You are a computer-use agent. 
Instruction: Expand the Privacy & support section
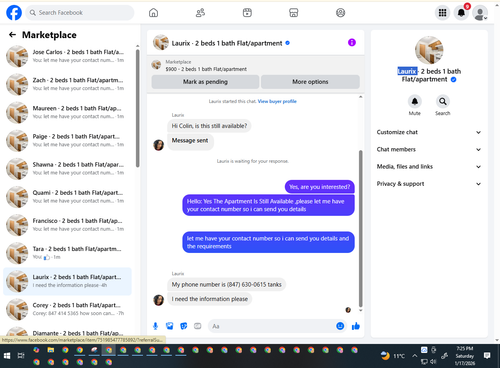tap(429, 184)
